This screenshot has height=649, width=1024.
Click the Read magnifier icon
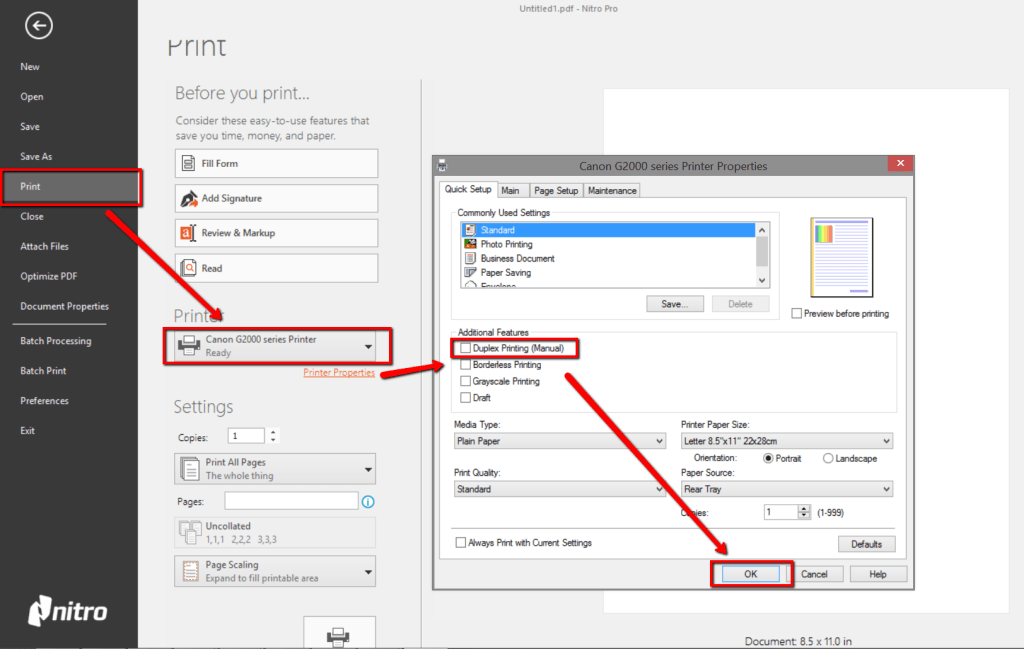(189, 268)
